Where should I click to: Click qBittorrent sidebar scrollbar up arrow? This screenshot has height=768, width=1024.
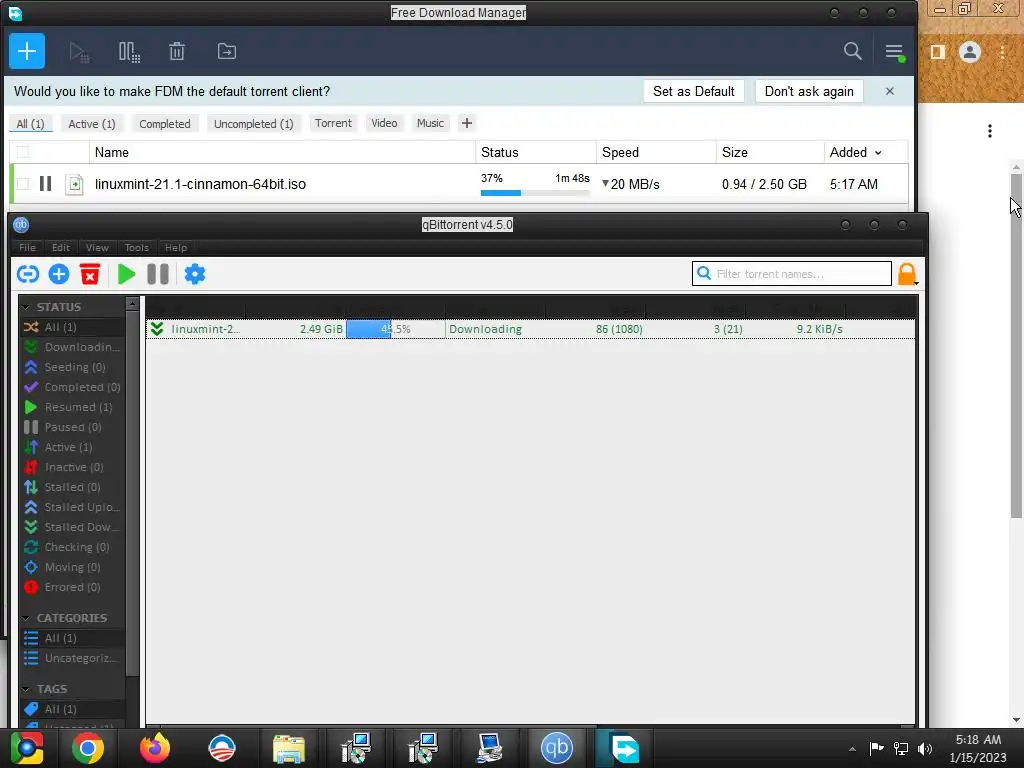133,304
